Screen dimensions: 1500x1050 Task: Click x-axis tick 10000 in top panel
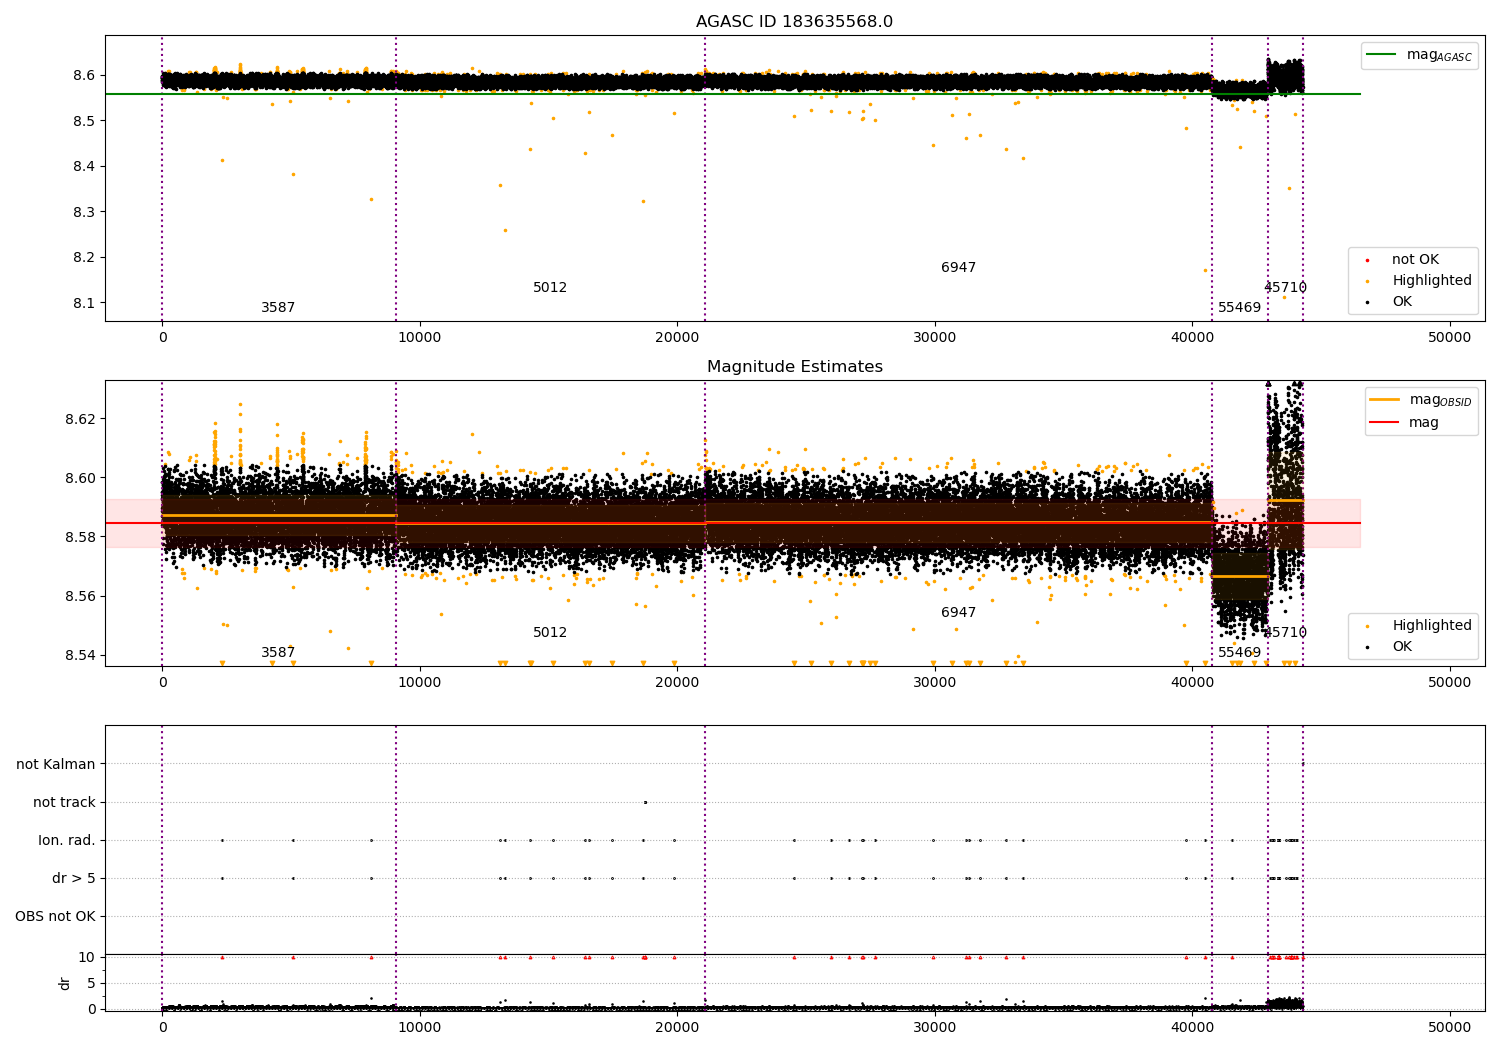tap(420, 338)
